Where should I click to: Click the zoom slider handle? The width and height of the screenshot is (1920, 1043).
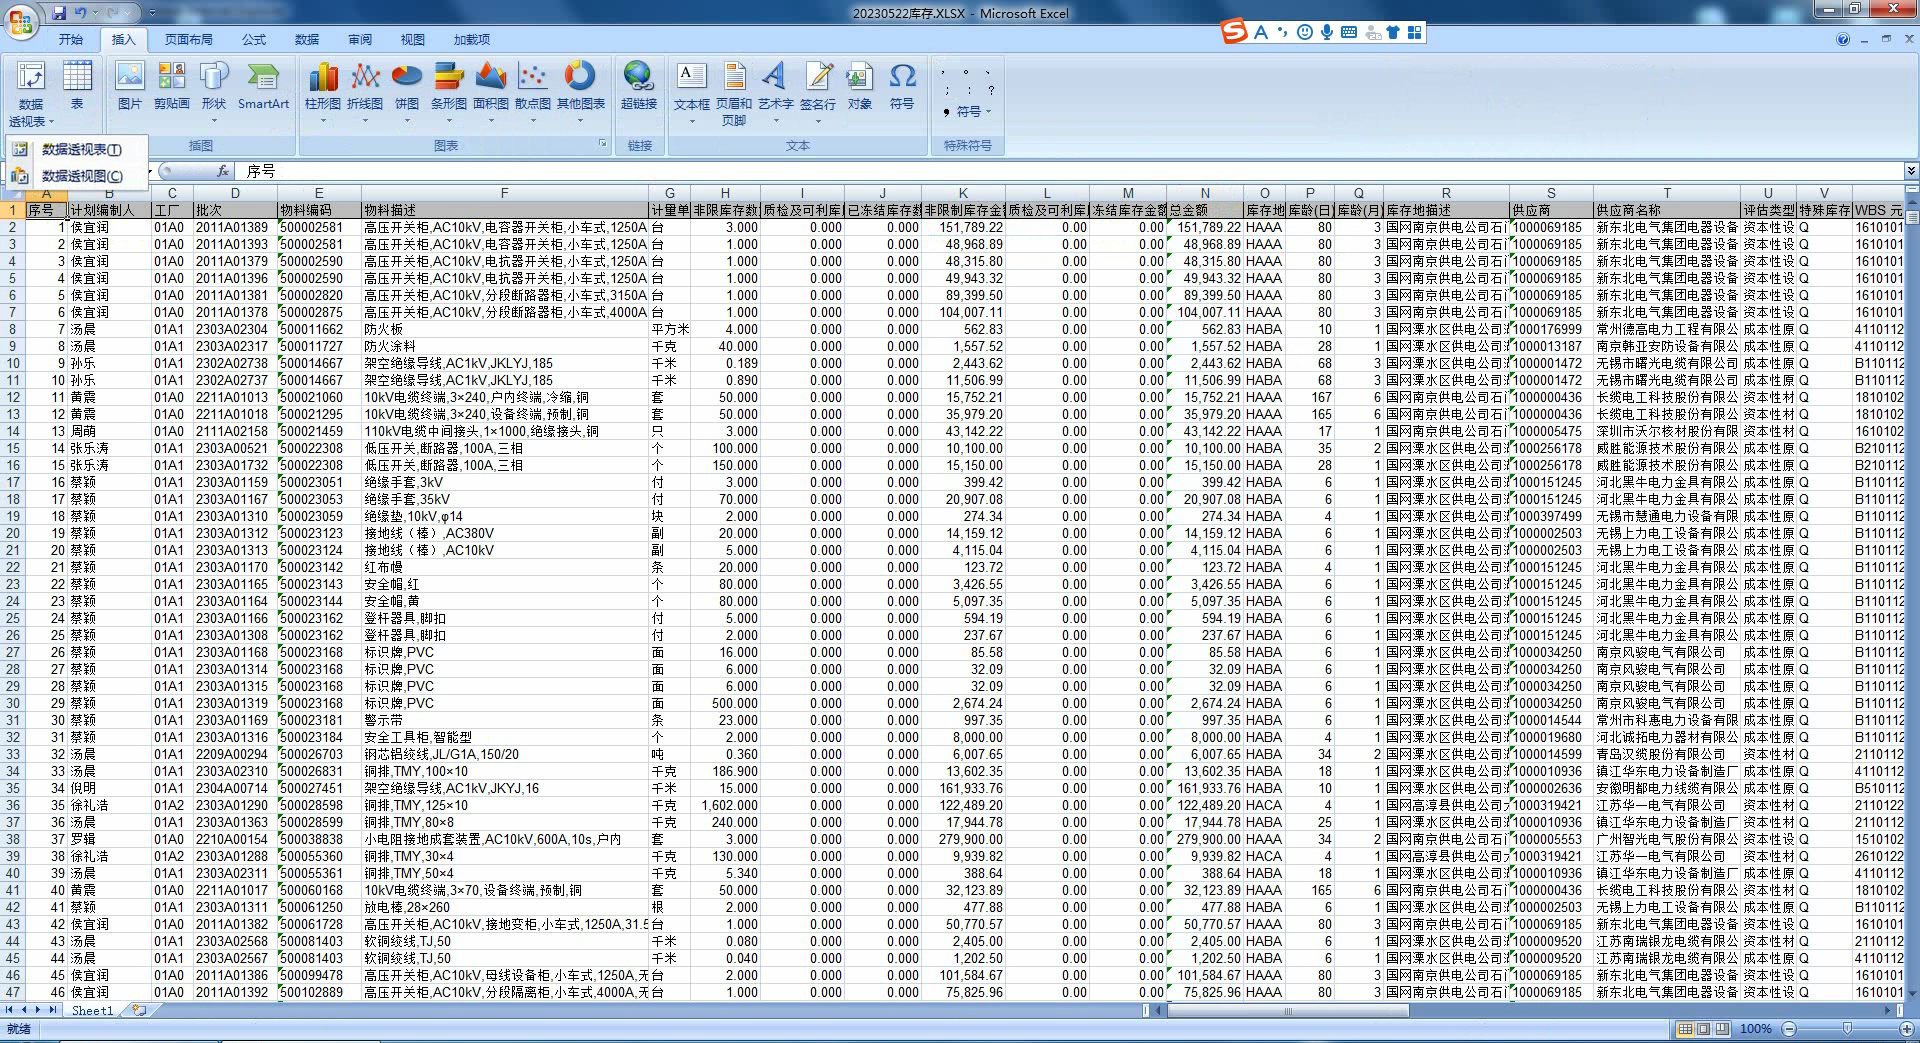click(1846, 1028)
